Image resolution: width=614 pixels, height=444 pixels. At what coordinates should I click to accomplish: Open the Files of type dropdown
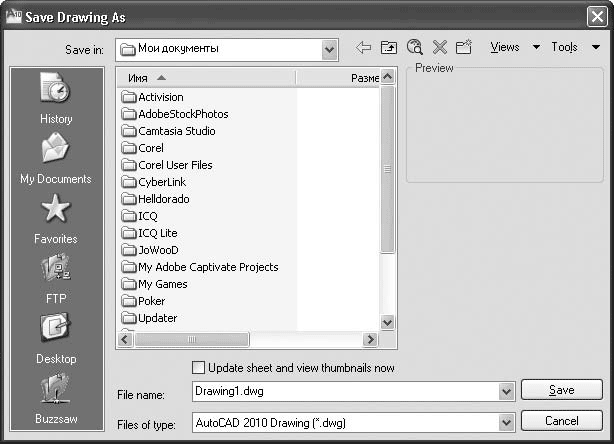pyautogui.click(x=505, y=422)
